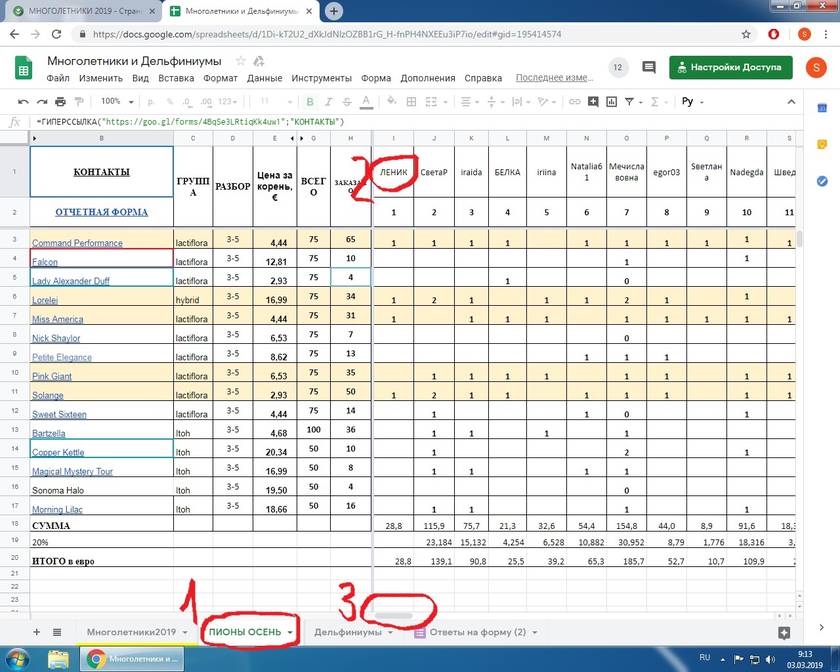Open the text color picker
The height and width of the screenshot is (672, 840).
[366, 101]
